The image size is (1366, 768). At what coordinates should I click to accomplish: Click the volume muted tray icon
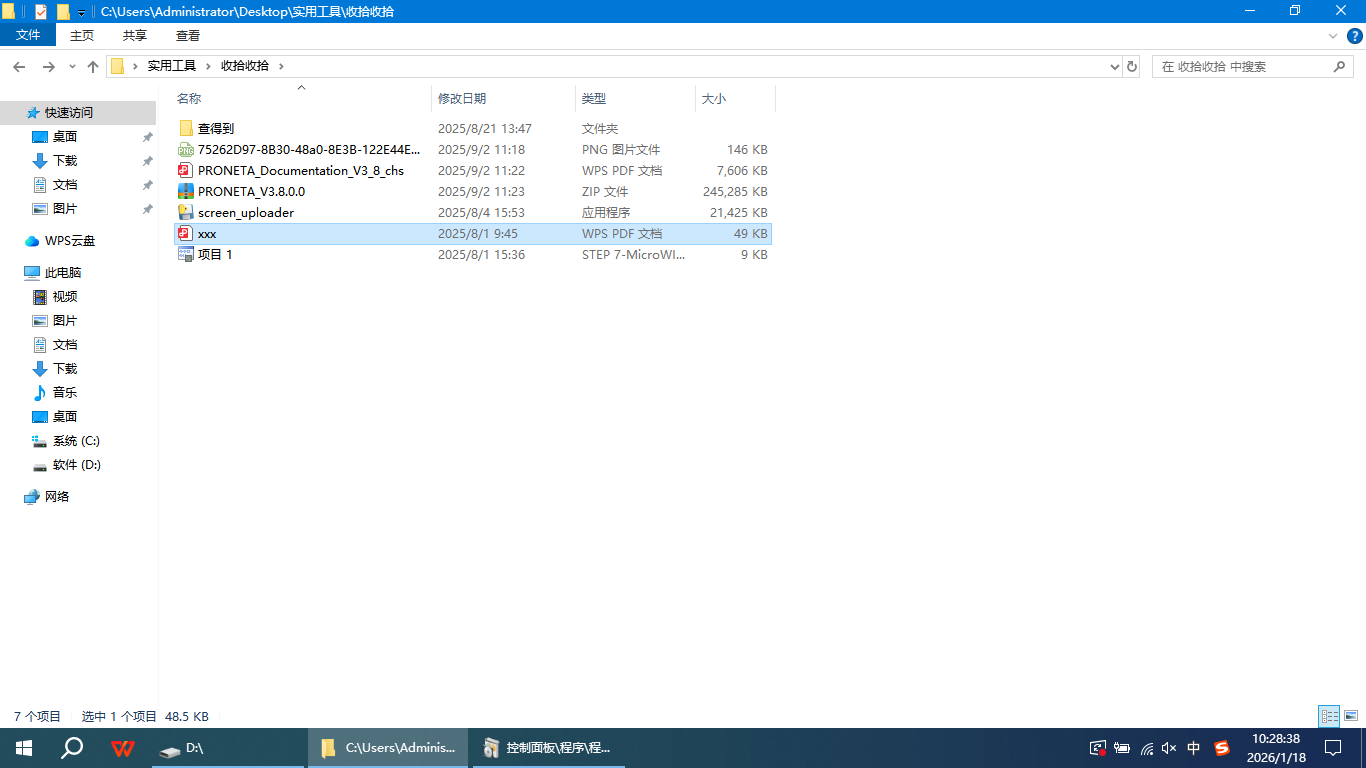[1169, 748]
